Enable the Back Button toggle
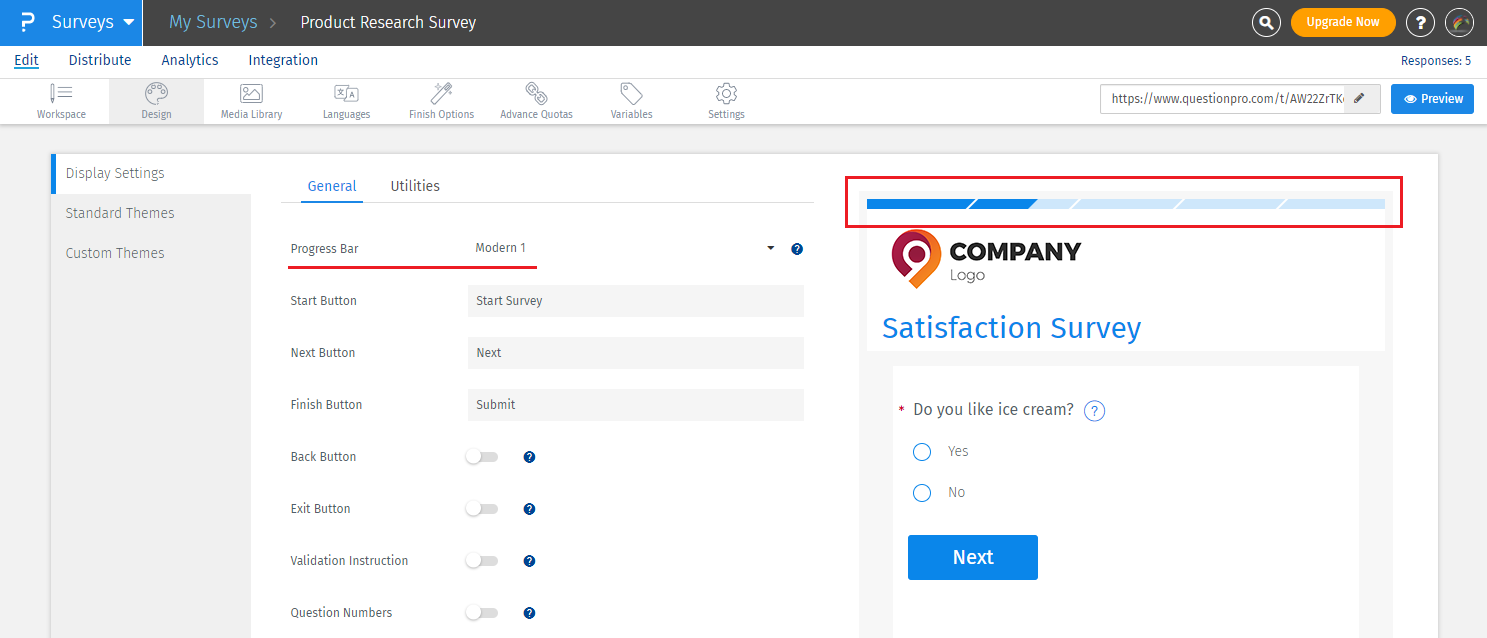 [x=481, y=457]
